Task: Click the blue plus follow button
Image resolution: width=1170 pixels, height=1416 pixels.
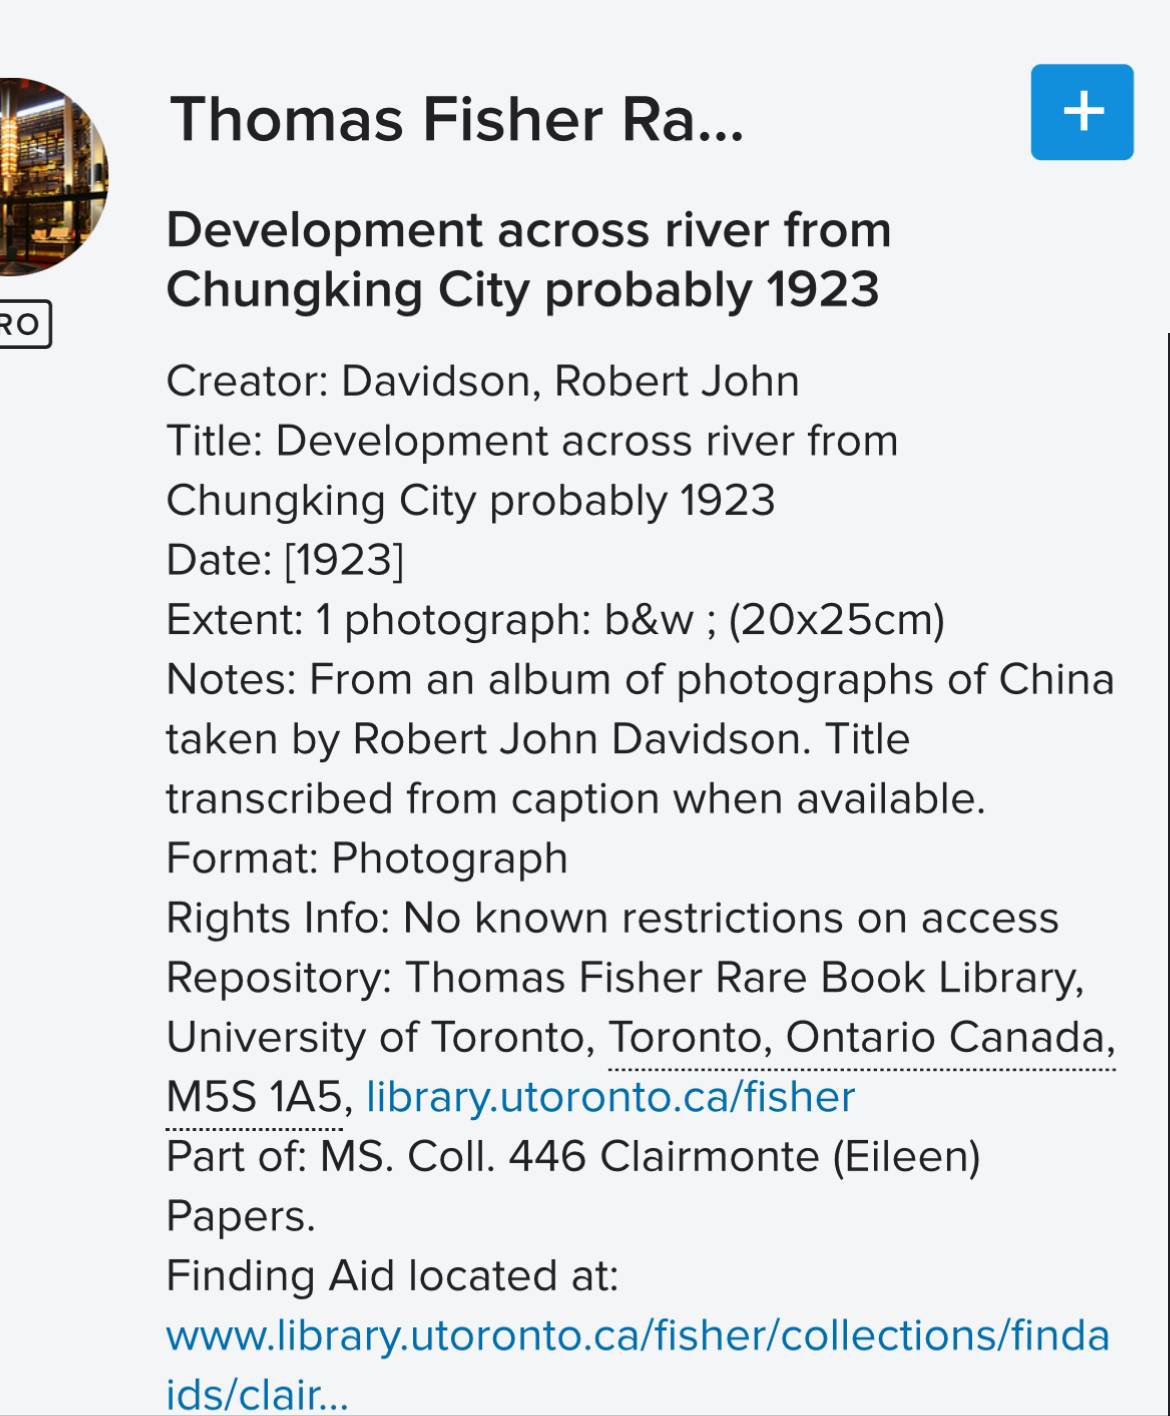Action: click(x=1082, y=112)
